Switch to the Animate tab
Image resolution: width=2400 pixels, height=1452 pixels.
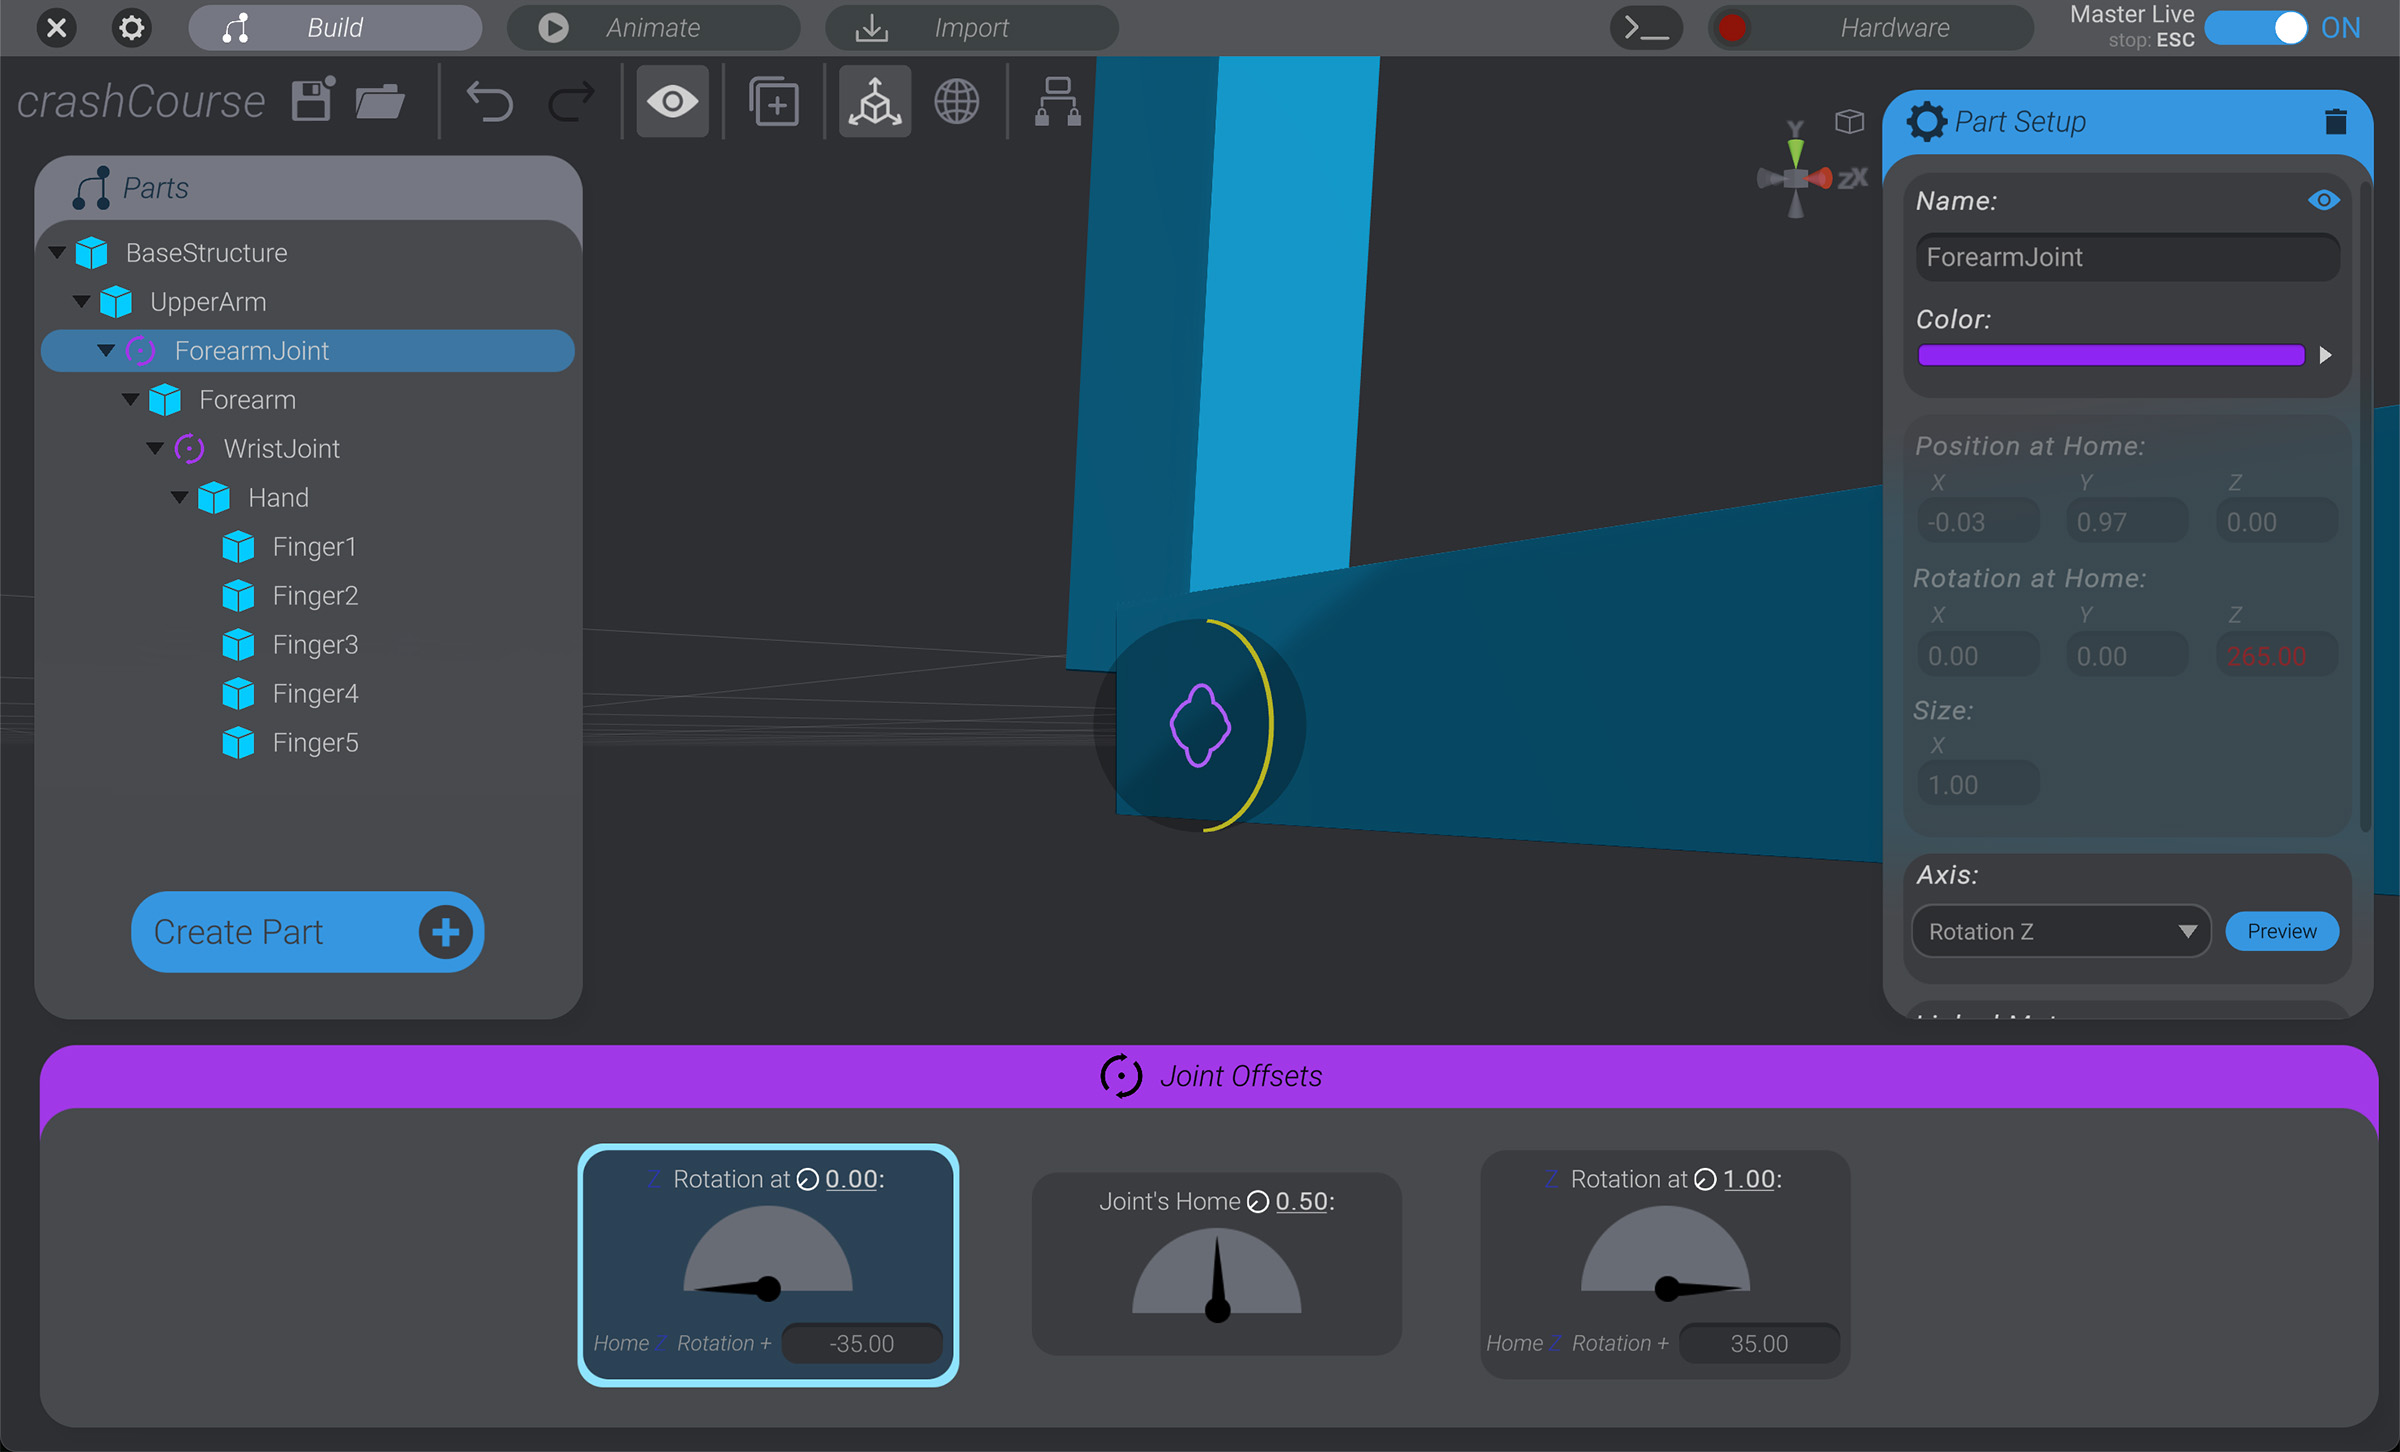coord(652,27)
